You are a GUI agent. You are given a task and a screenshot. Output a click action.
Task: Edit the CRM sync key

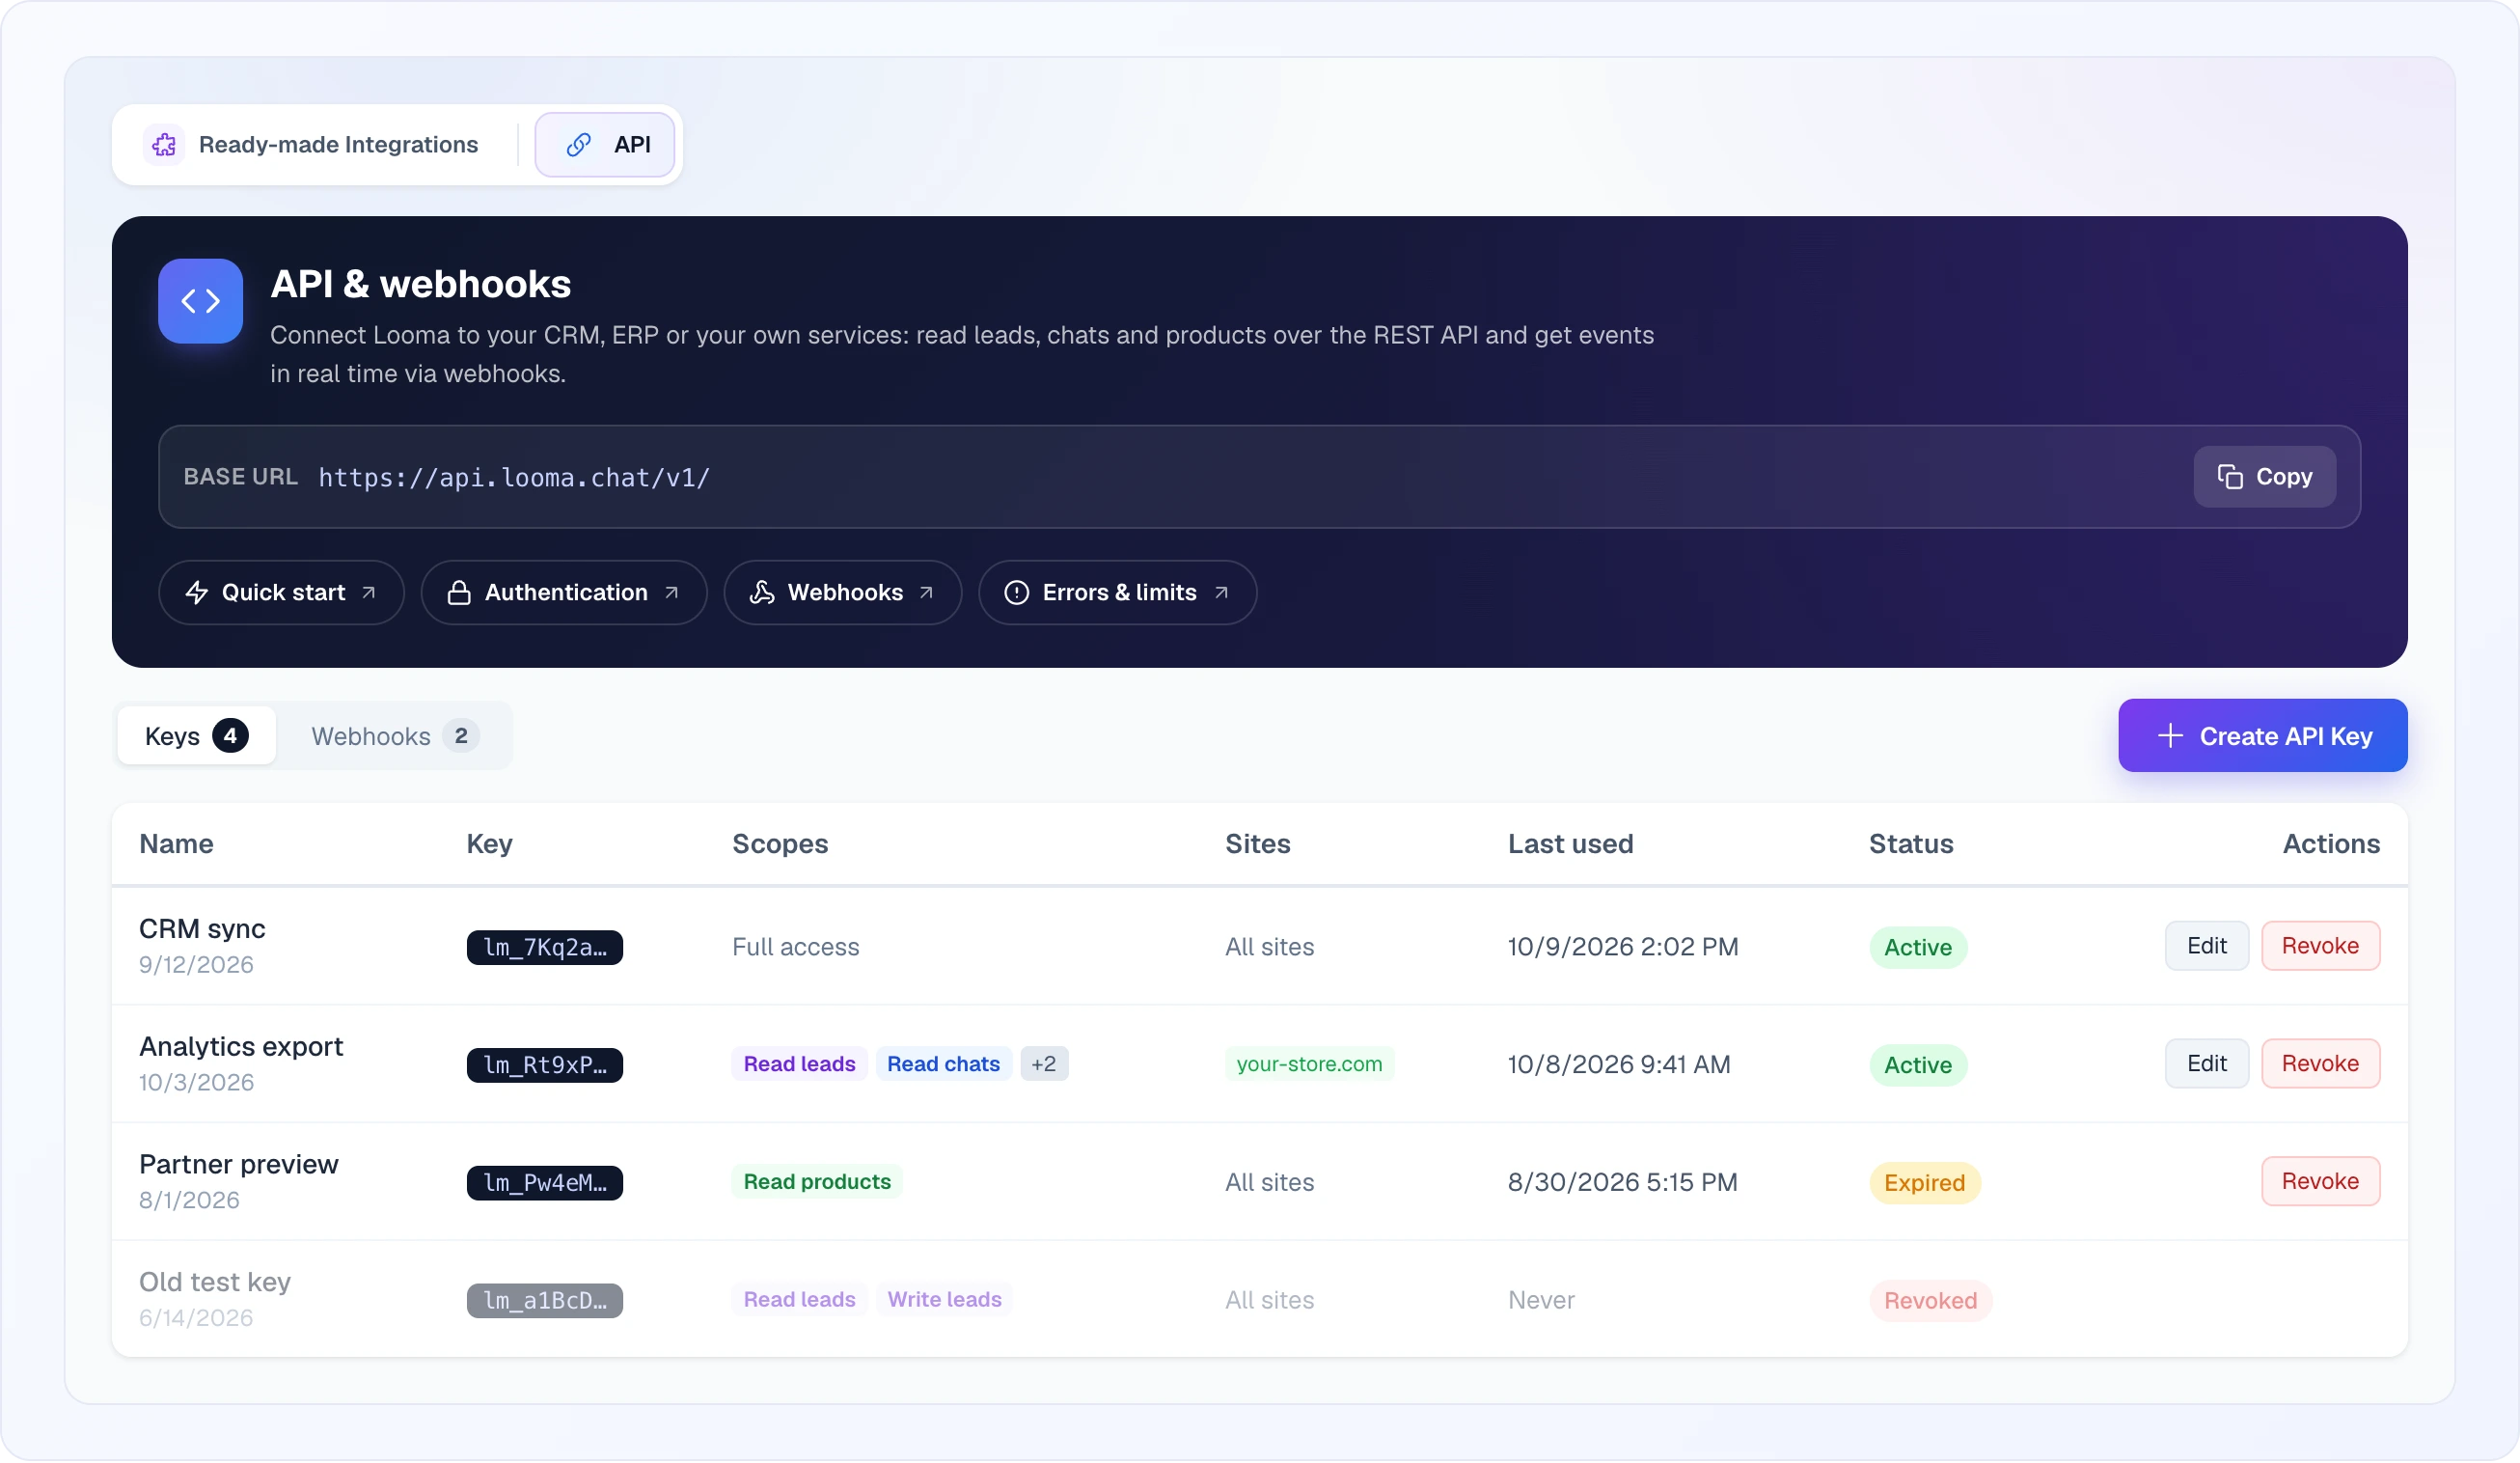(x=2206, y=947)
